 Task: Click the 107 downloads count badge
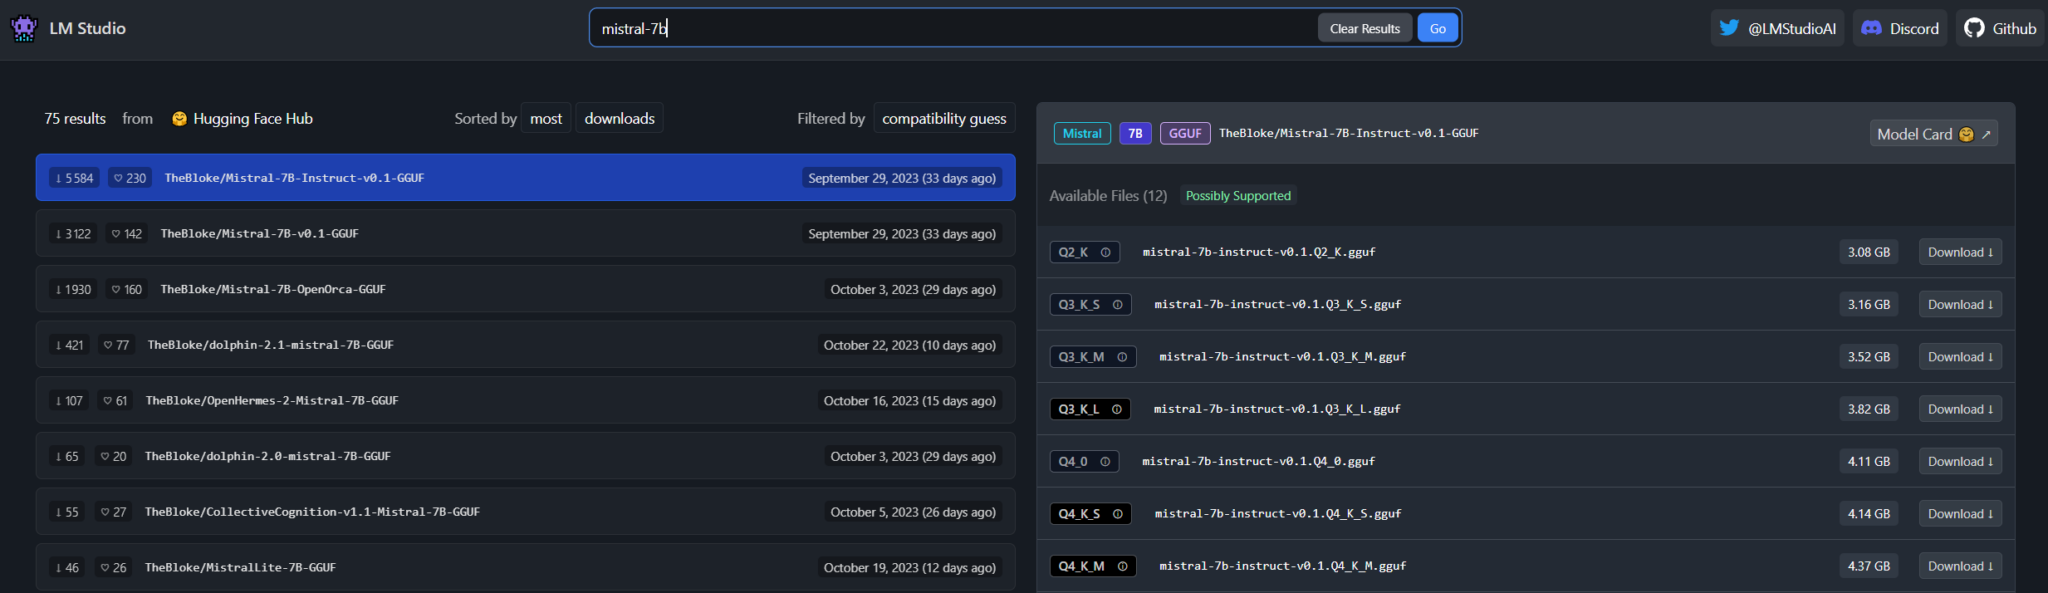coord(69,401)
